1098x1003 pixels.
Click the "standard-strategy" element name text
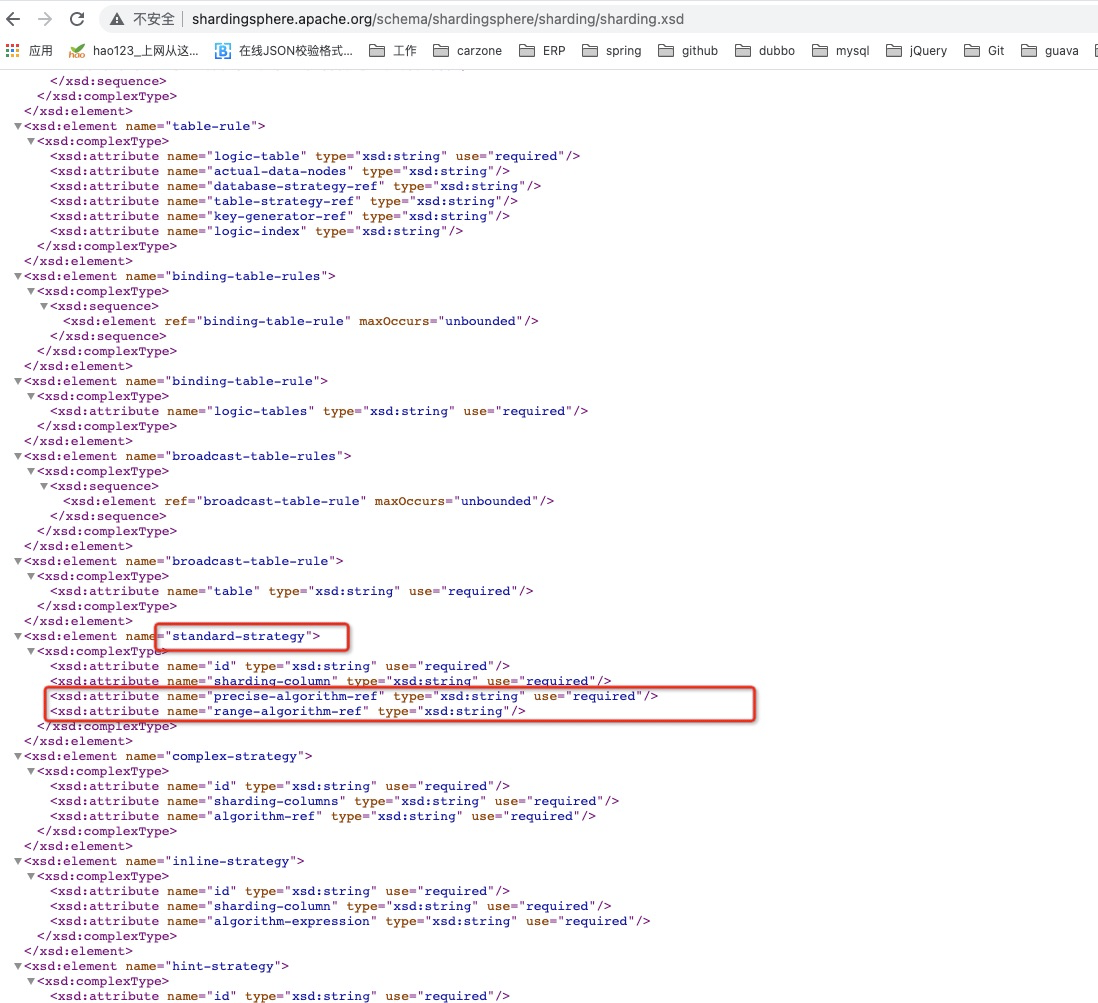point(238,636)
